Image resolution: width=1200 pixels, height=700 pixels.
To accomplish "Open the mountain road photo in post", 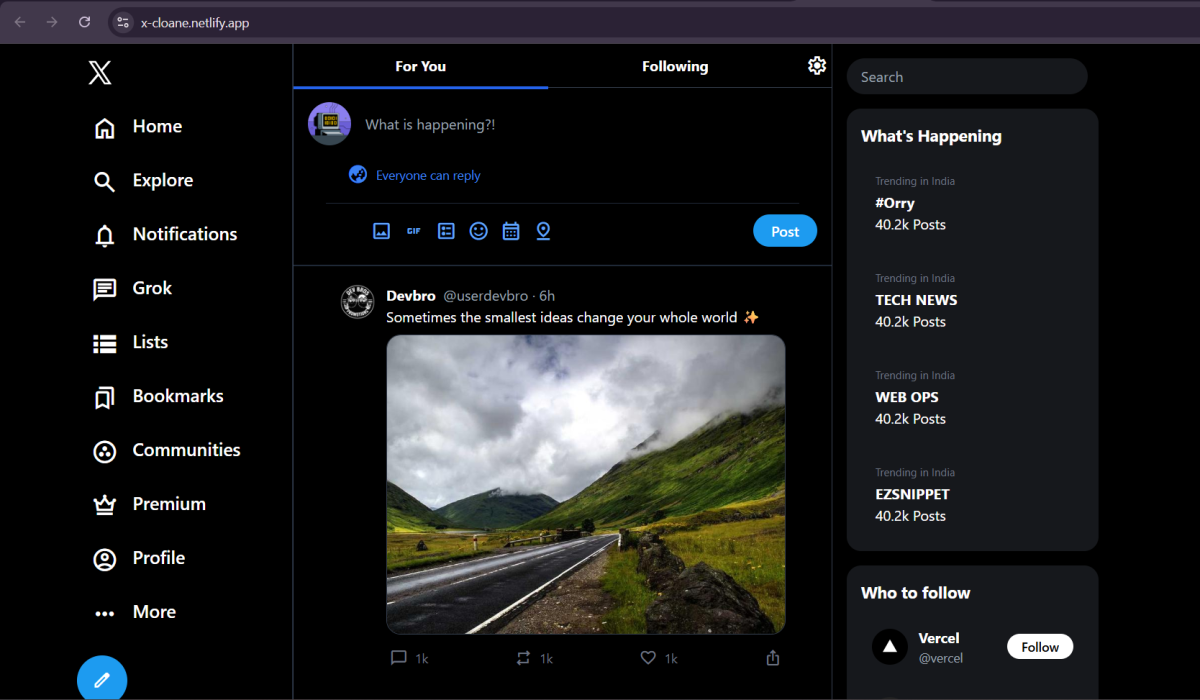I will click(x=586, y=484).
